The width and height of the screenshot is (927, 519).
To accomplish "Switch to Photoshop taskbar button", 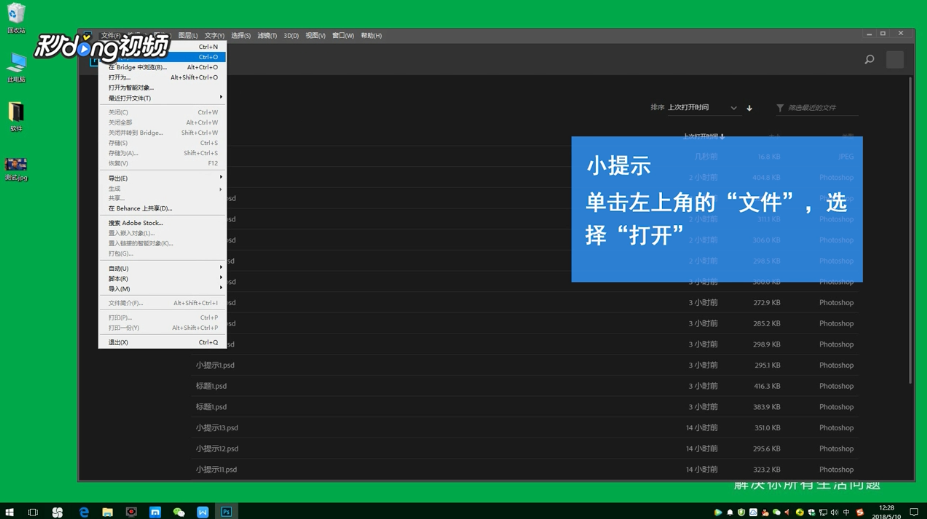I will click(226, 512).
